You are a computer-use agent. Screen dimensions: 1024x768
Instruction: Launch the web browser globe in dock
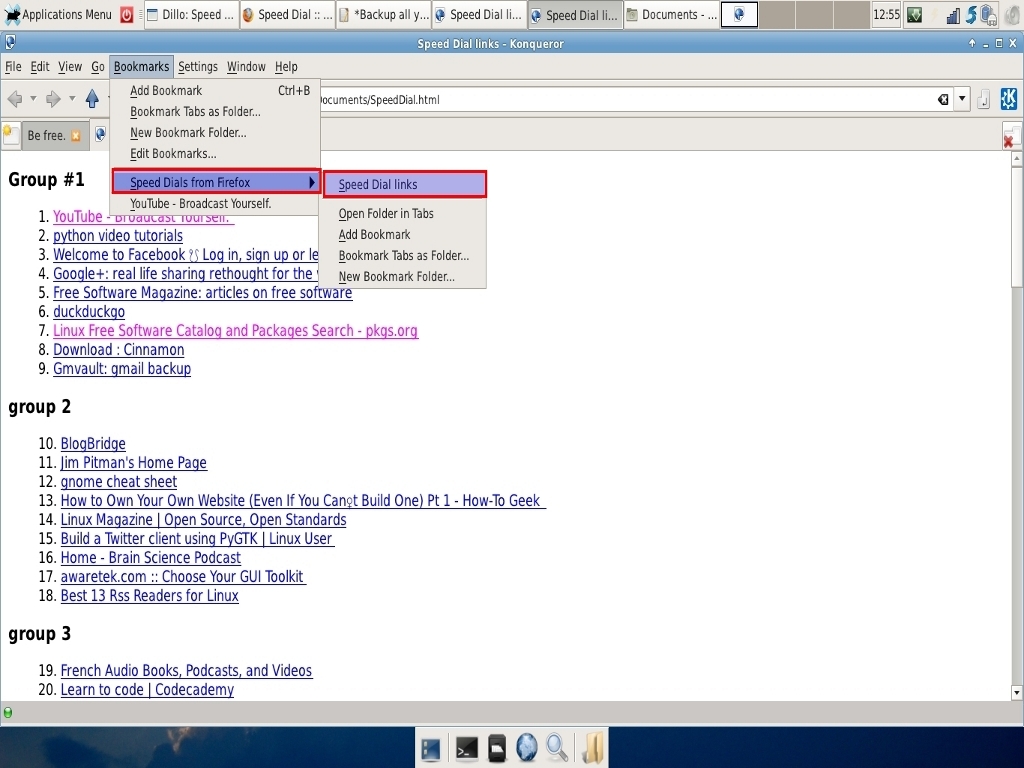point(526,748)
